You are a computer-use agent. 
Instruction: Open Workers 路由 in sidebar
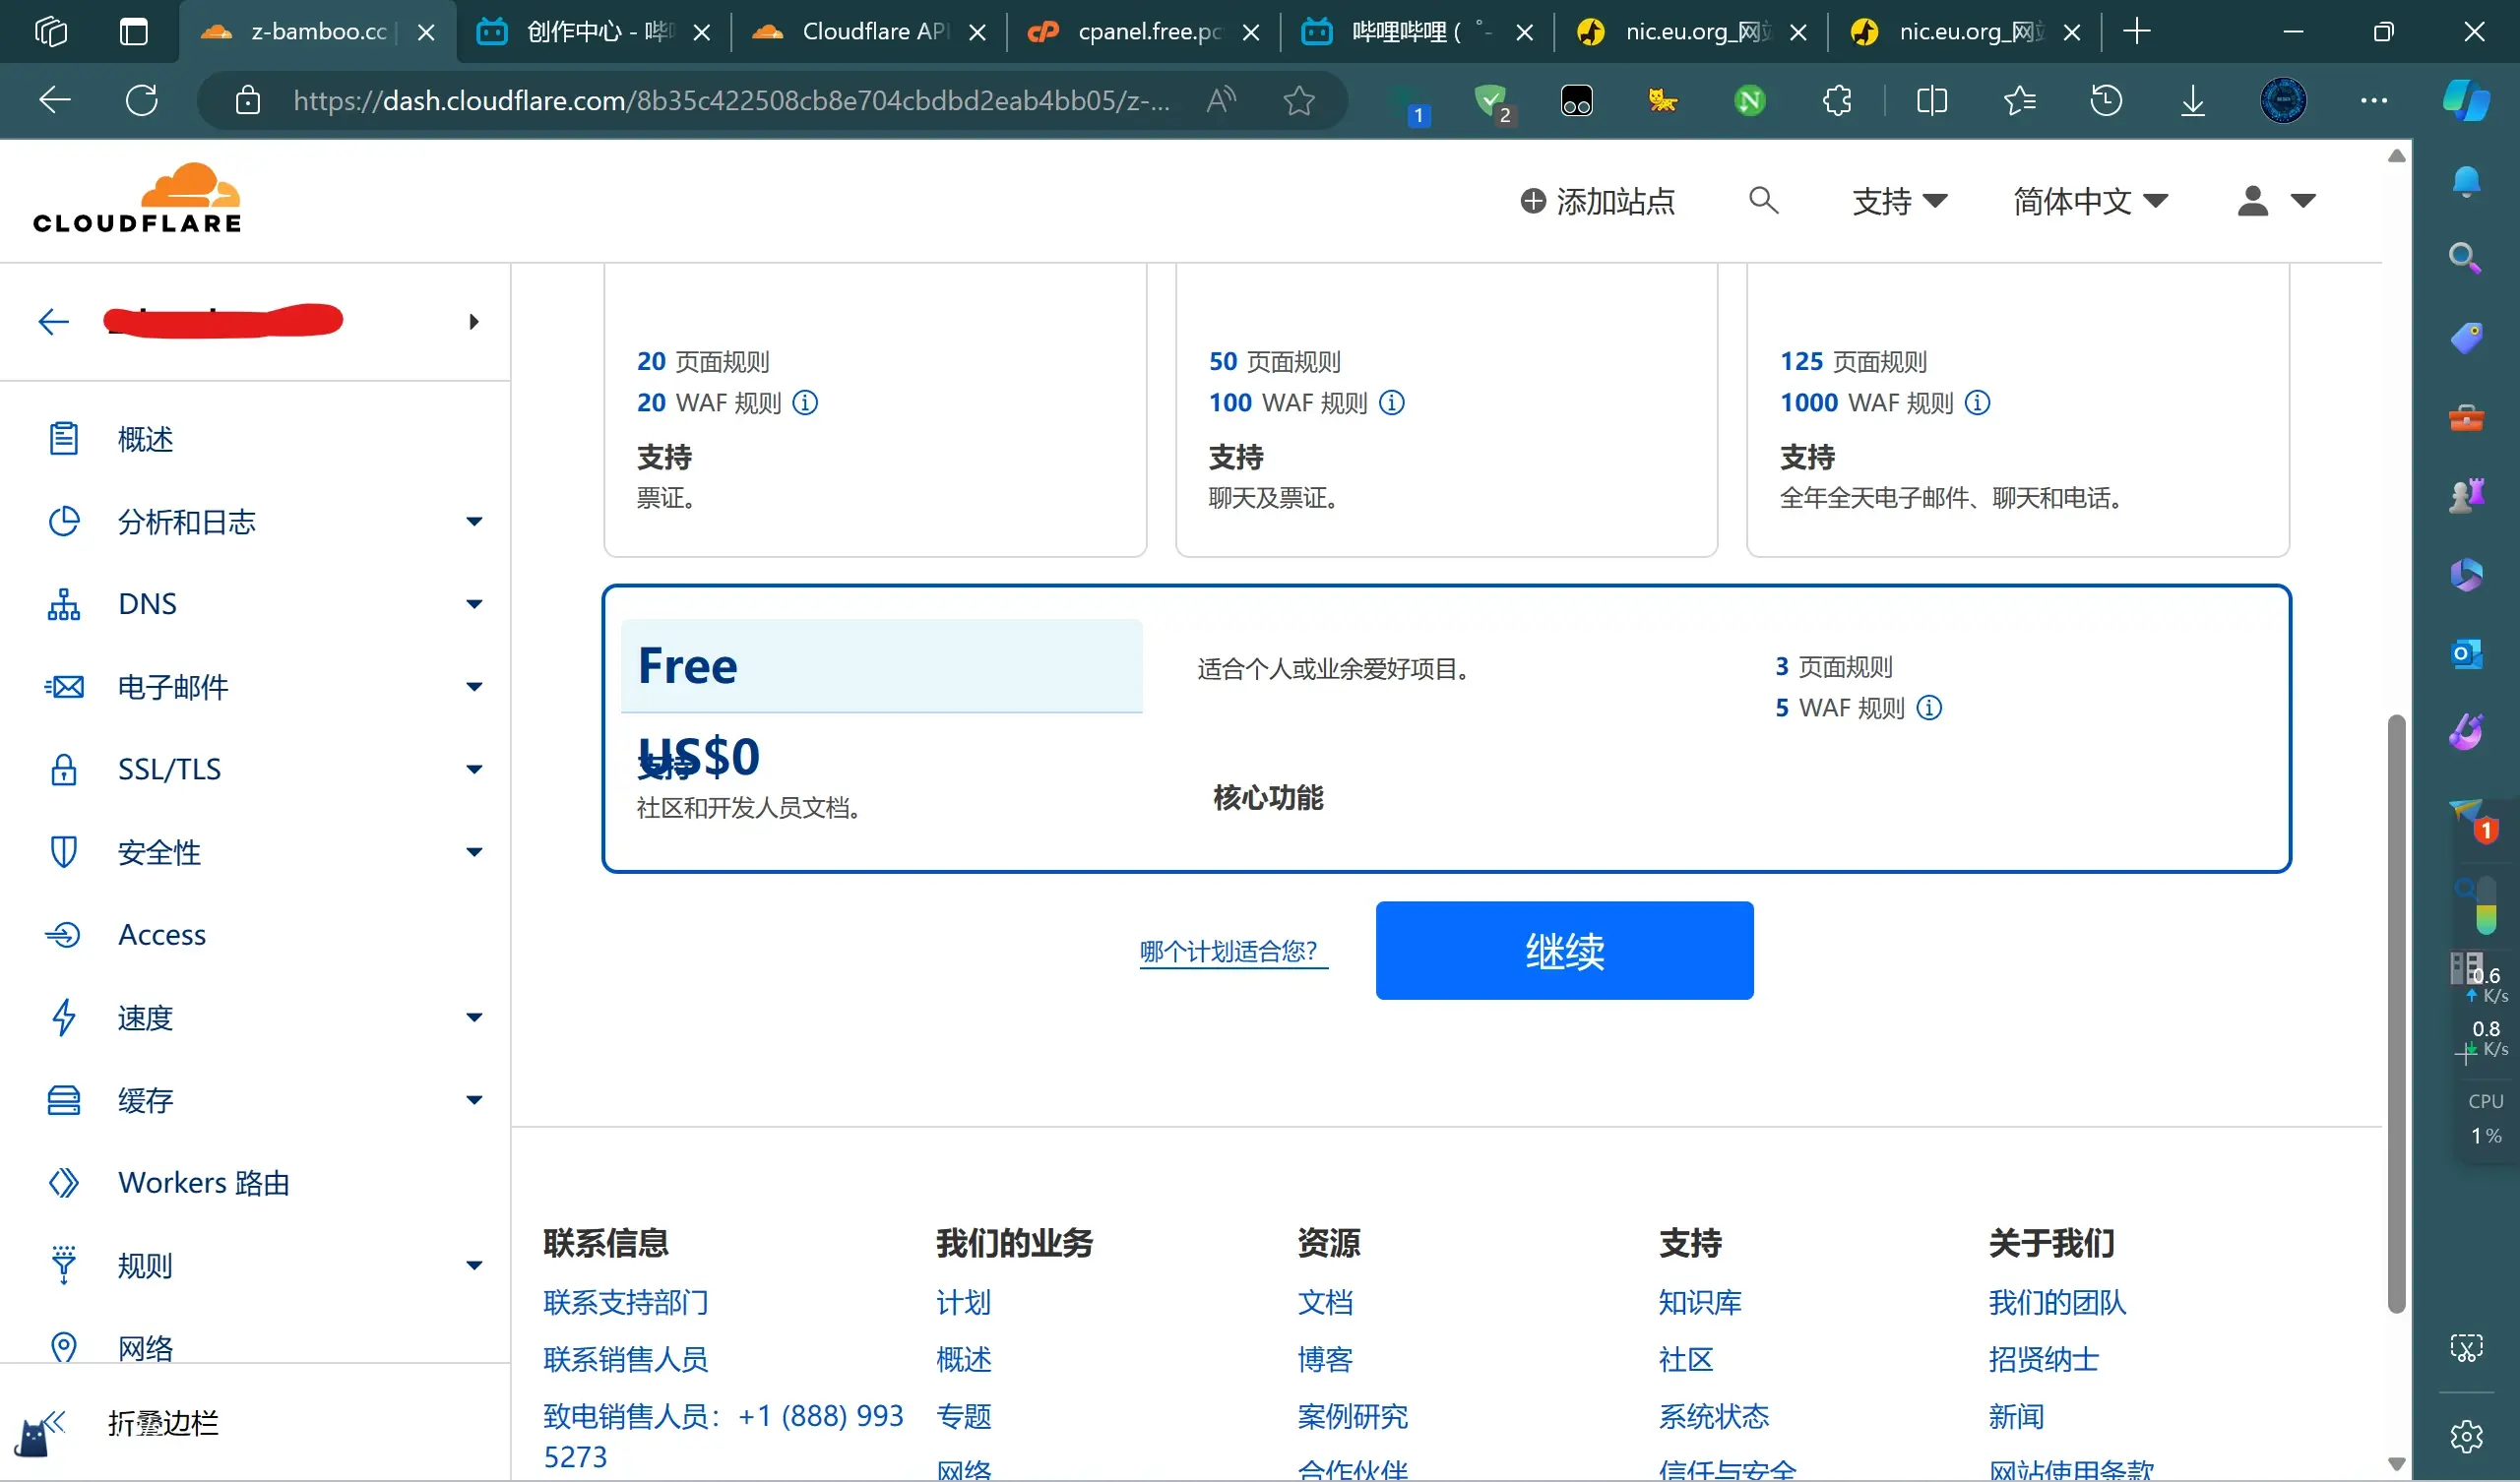point(203,1183)
